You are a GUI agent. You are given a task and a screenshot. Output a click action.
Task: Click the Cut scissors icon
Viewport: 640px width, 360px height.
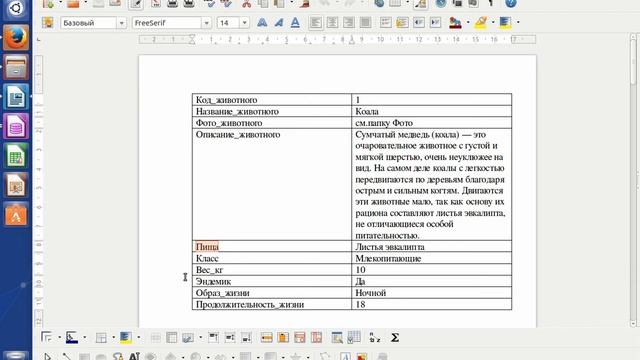(247, 4)
